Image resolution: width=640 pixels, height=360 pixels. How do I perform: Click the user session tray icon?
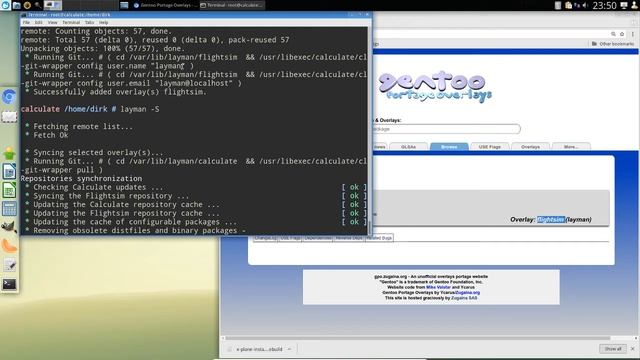[634, 5]
